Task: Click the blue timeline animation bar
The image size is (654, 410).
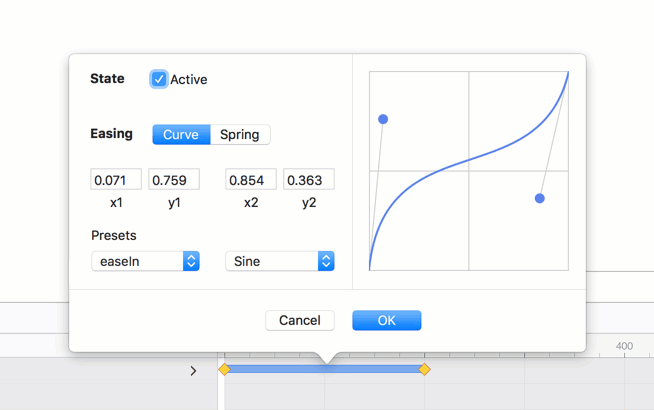Action: click(324, 370)
